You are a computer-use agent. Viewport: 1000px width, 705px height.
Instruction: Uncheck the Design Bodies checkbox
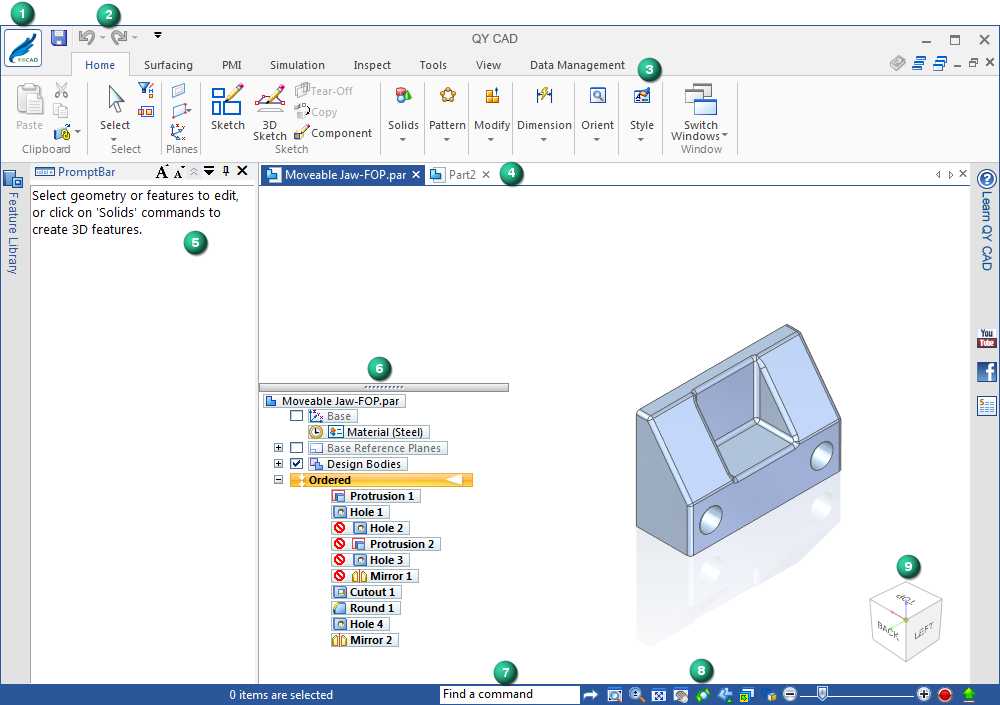click(296, 464)
